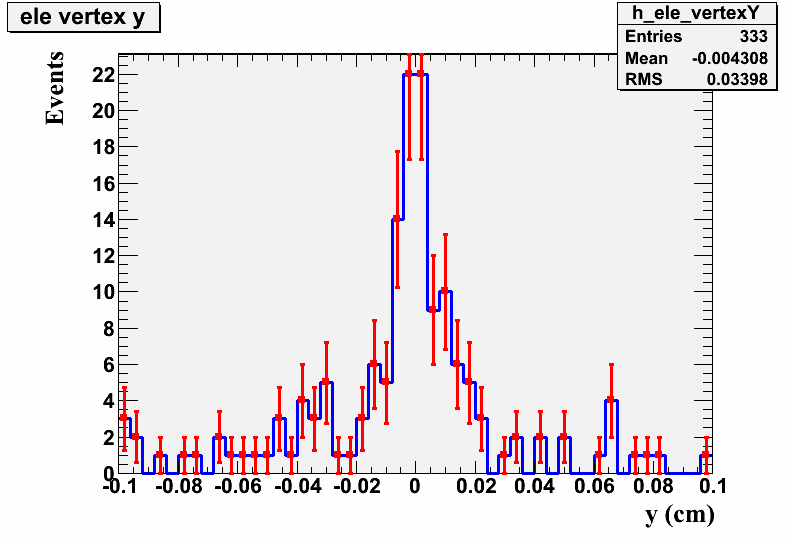Click the x-axis label 0.06

pyautogui.click(x=595, y=486)
